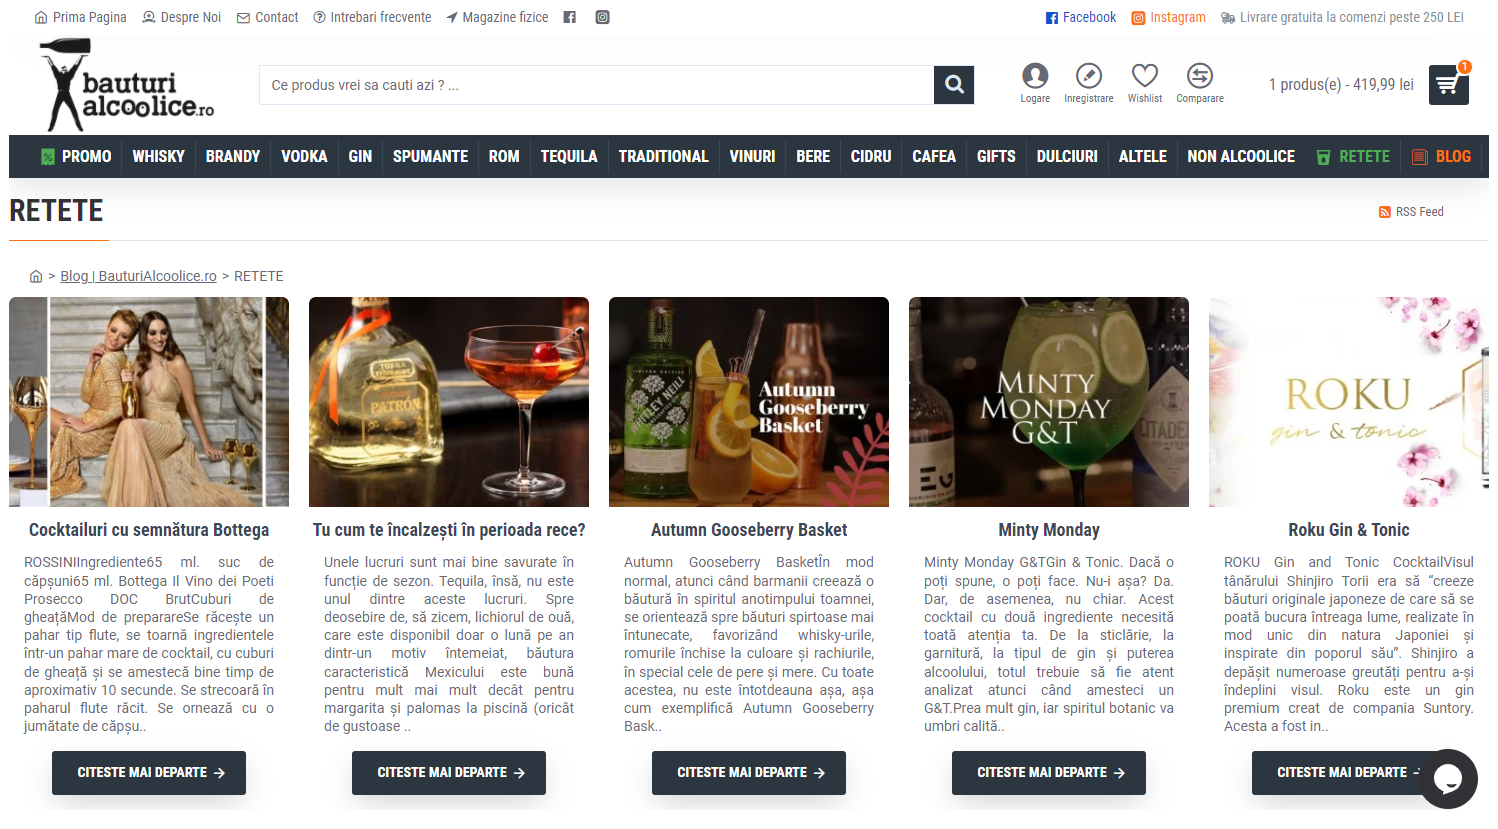Open the RSS Feed link

[1411, 212]
